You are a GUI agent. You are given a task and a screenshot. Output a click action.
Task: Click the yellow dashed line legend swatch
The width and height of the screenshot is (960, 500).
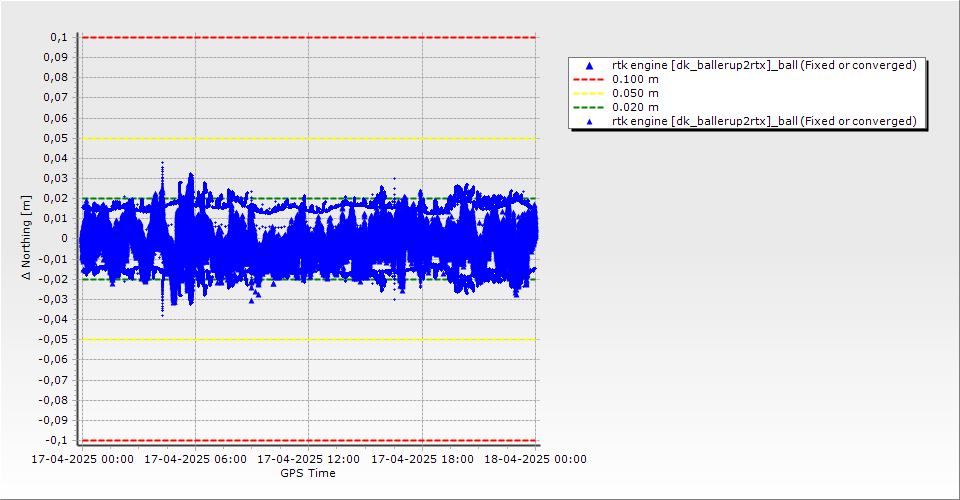click(589, 94)
